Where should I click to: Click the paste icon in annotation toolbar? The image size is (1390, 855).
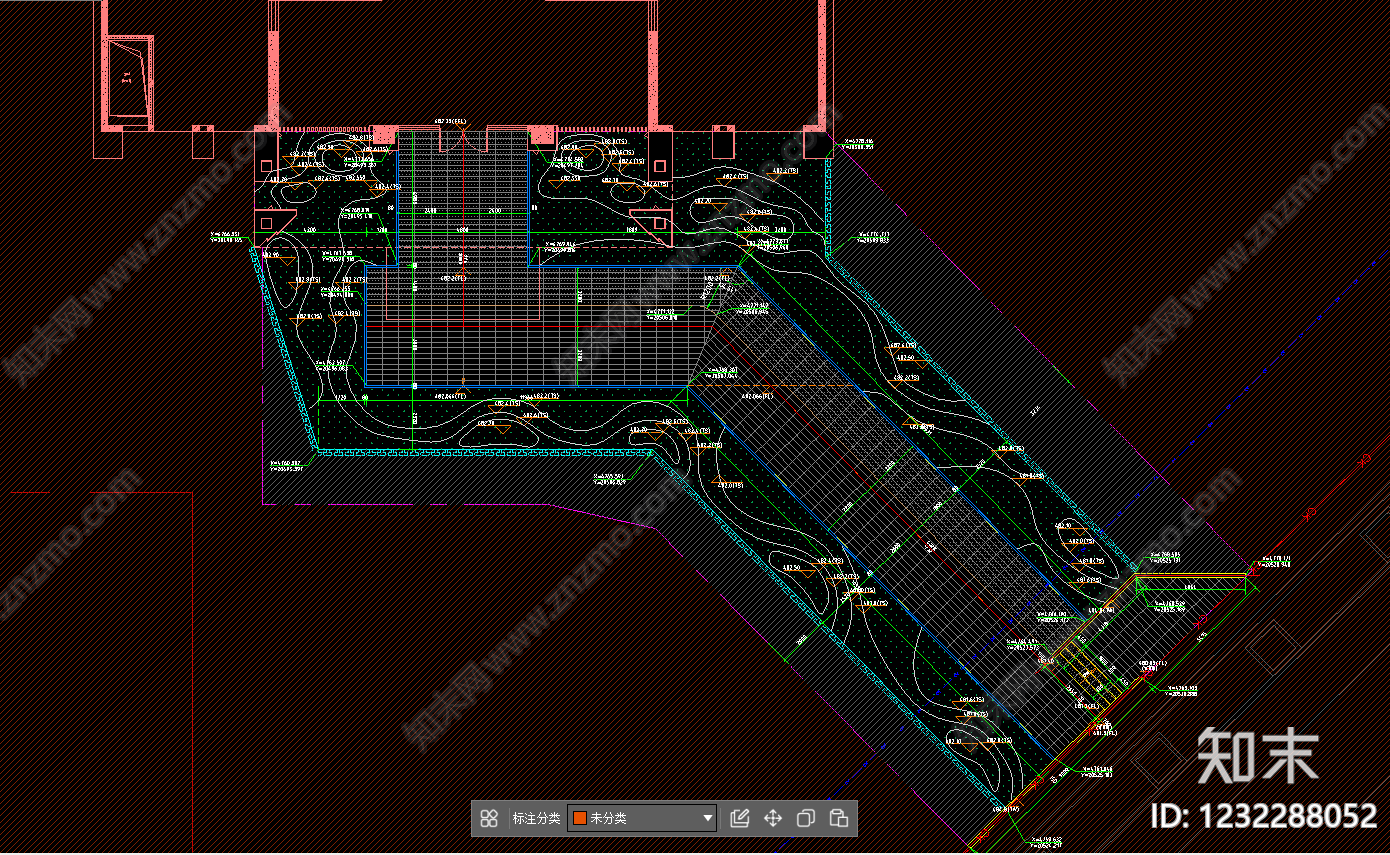839,818
